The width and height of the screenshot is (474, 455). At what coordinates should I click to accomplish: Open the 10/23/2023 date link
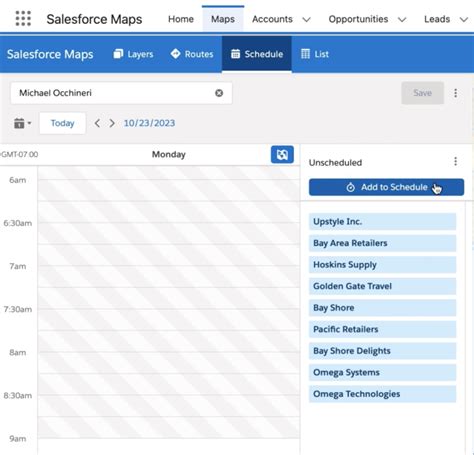click(149, 123)
